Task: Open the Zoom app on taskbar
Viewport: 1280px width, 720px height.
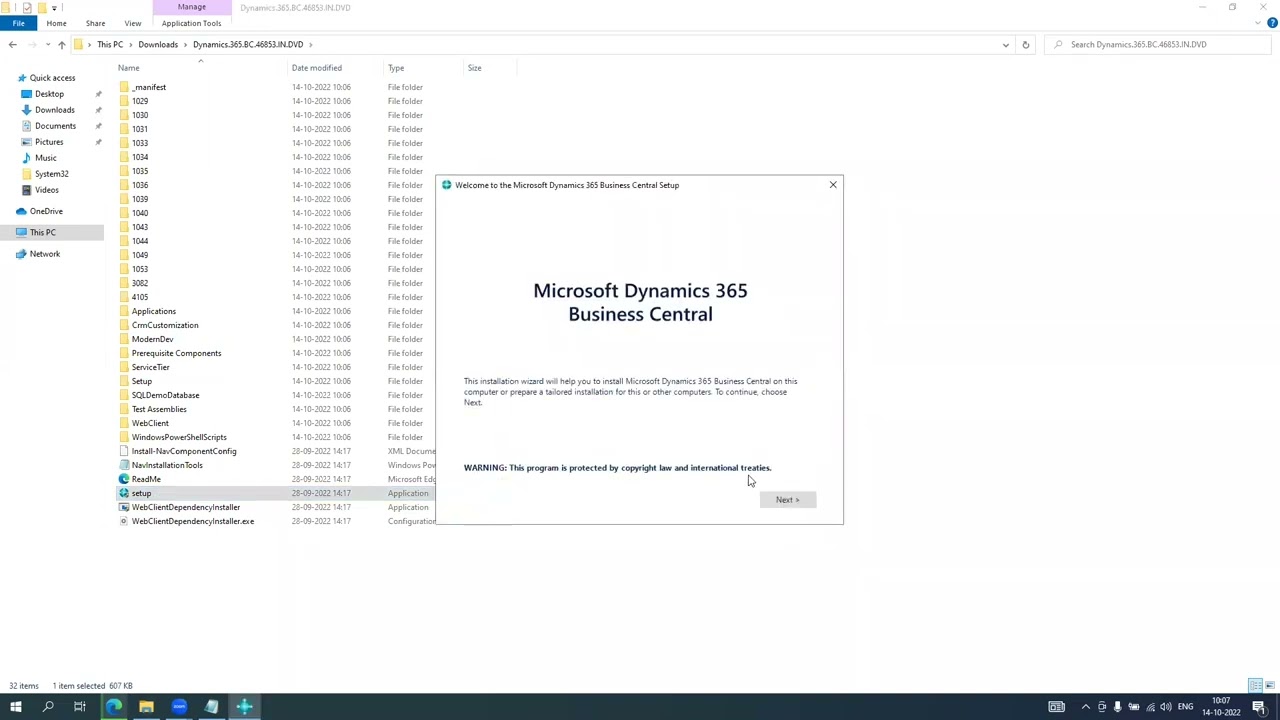Action: 179,707
